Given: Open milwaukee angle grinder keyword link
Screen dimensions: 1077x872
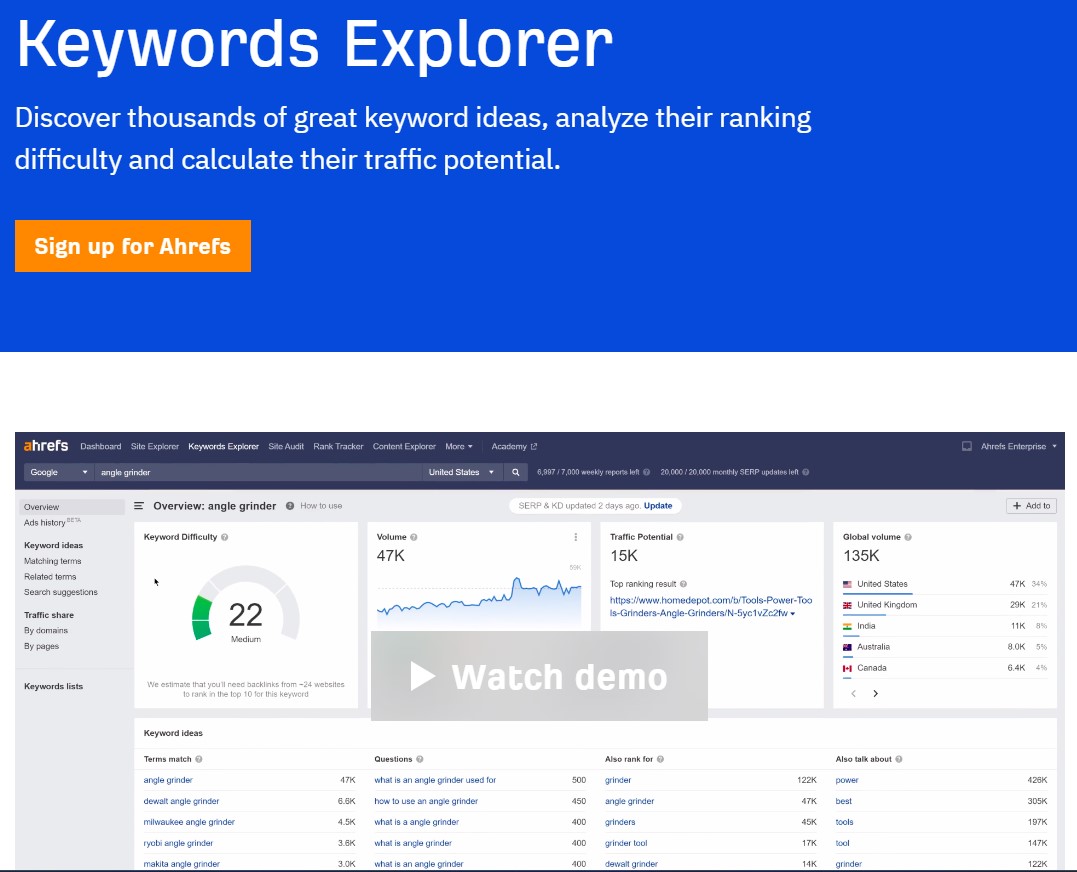Looking at the screenshot, I should click(x=189, y=822).
